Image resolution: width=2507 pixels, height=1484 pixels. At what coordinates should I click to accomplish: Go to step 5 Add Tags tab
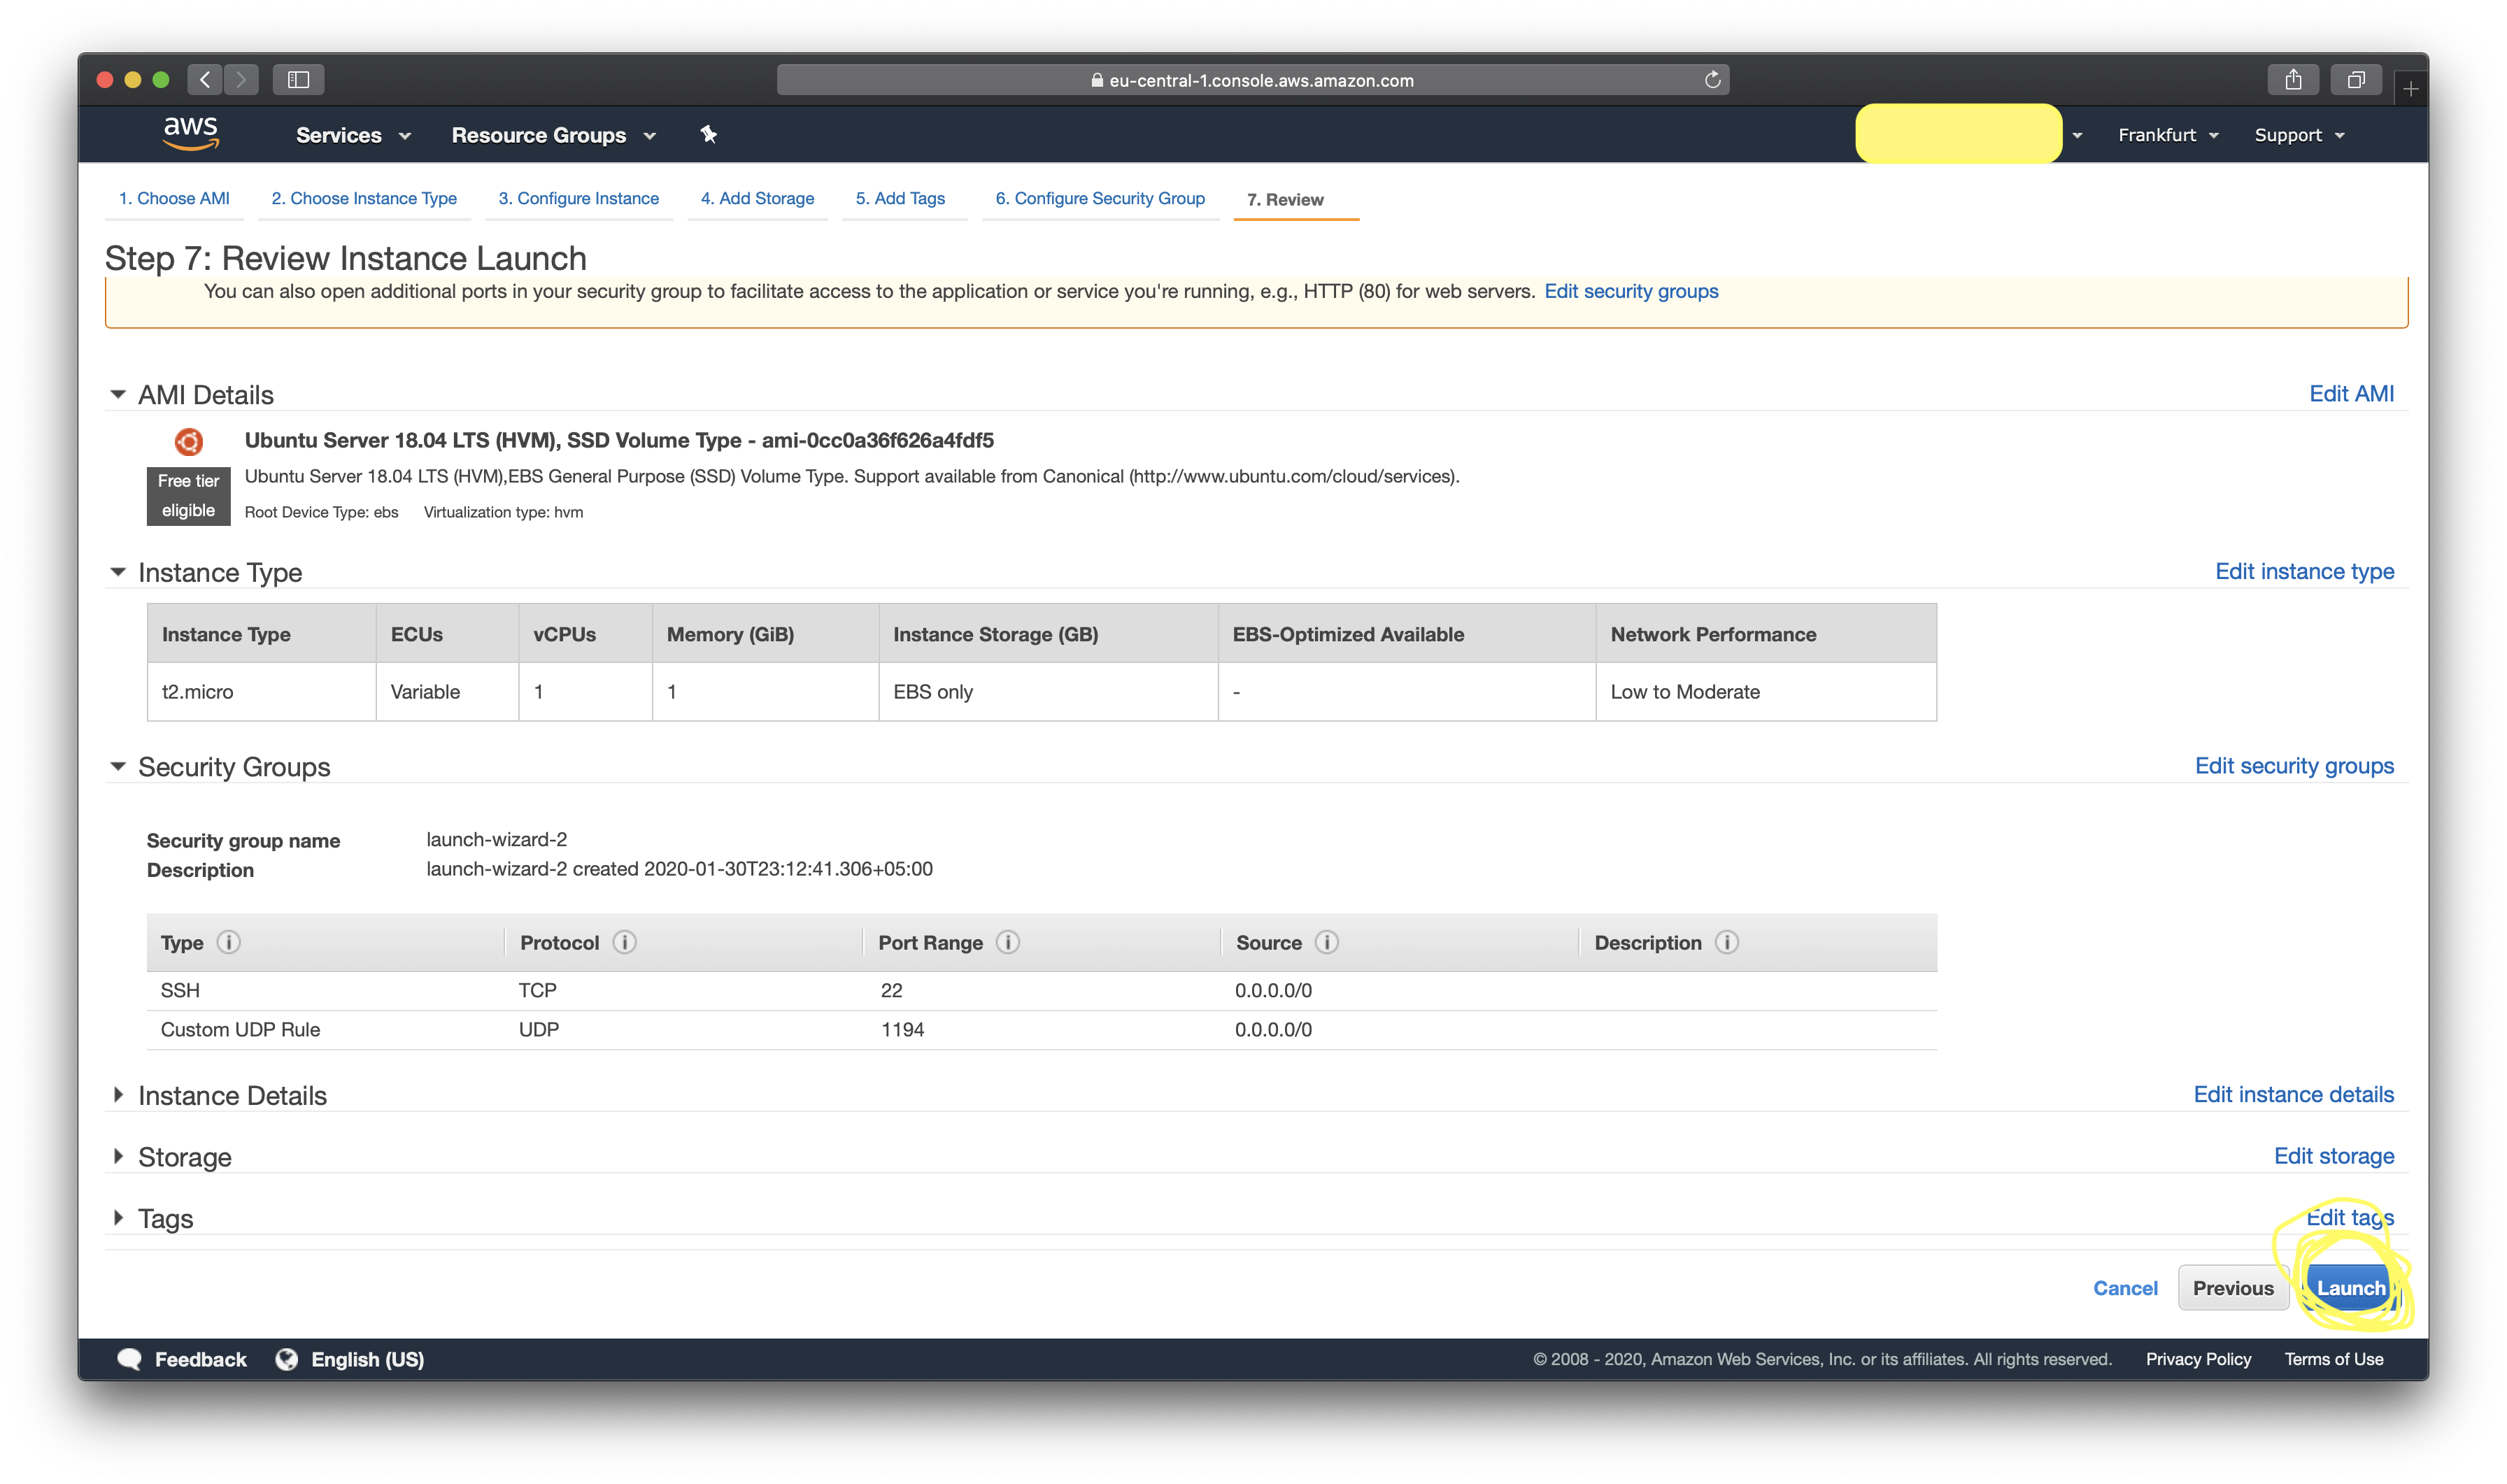point(900,198)
